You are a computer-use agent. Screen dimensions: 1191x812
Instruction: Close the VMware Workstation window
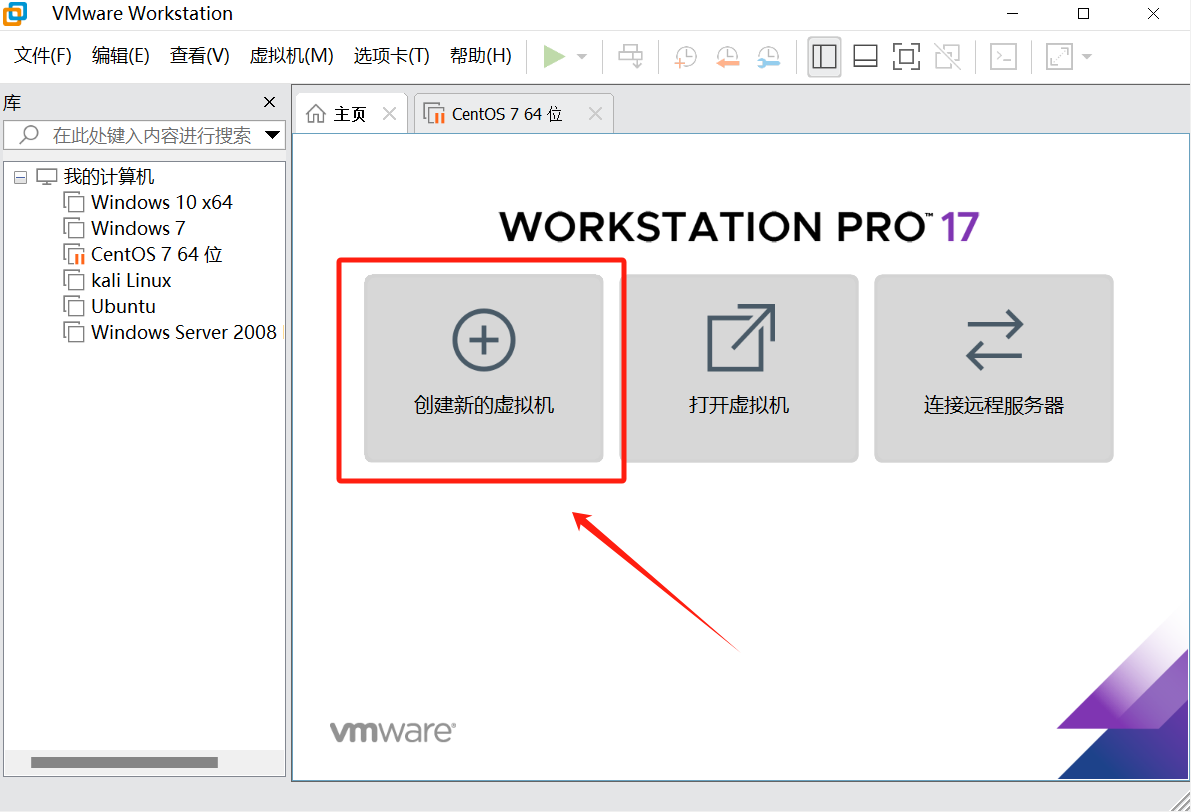click(1153, 14)
